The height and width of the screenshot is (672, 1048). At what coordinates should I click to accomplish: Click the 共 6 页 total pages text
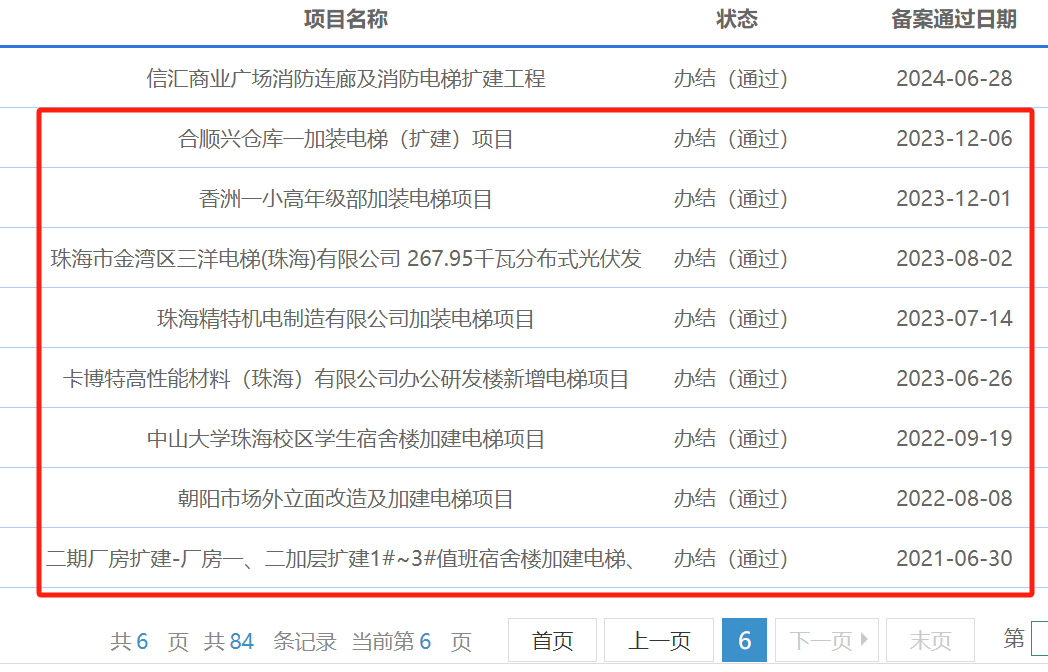point(150,642)
